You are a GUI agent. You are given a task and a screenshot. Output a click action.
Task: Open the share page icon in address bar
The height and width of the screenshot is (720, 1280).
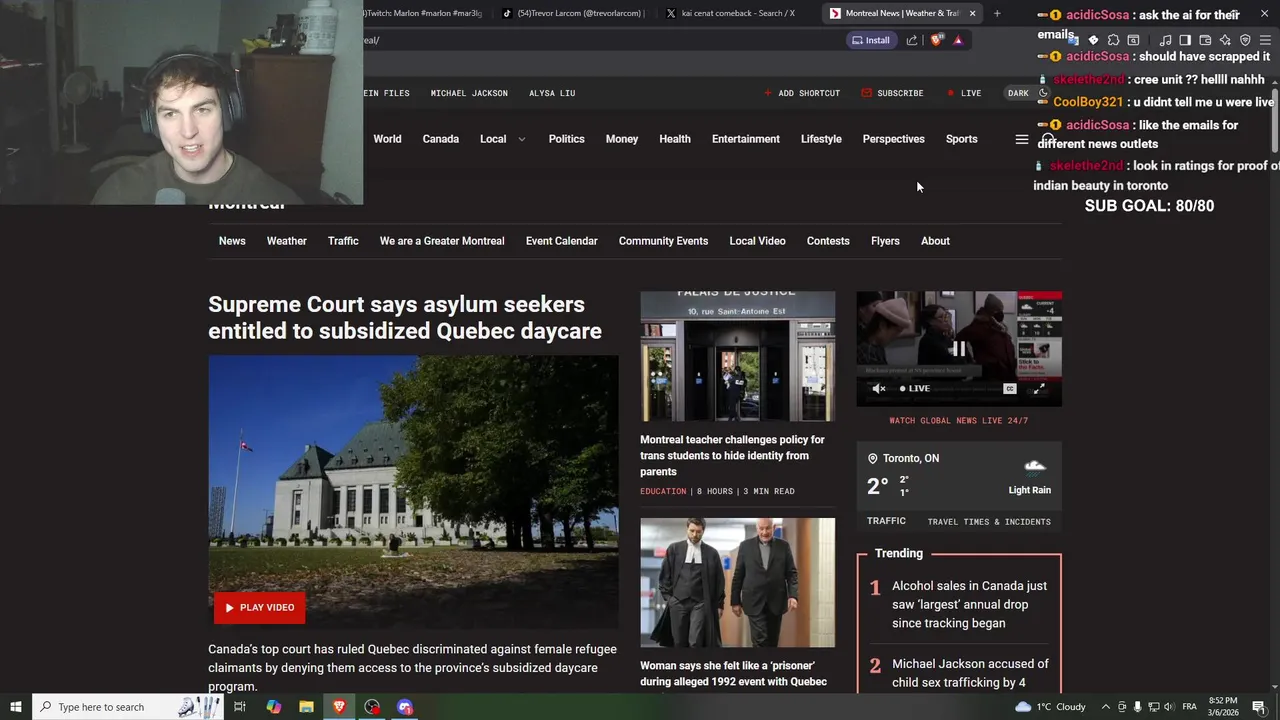coord(911,40)
